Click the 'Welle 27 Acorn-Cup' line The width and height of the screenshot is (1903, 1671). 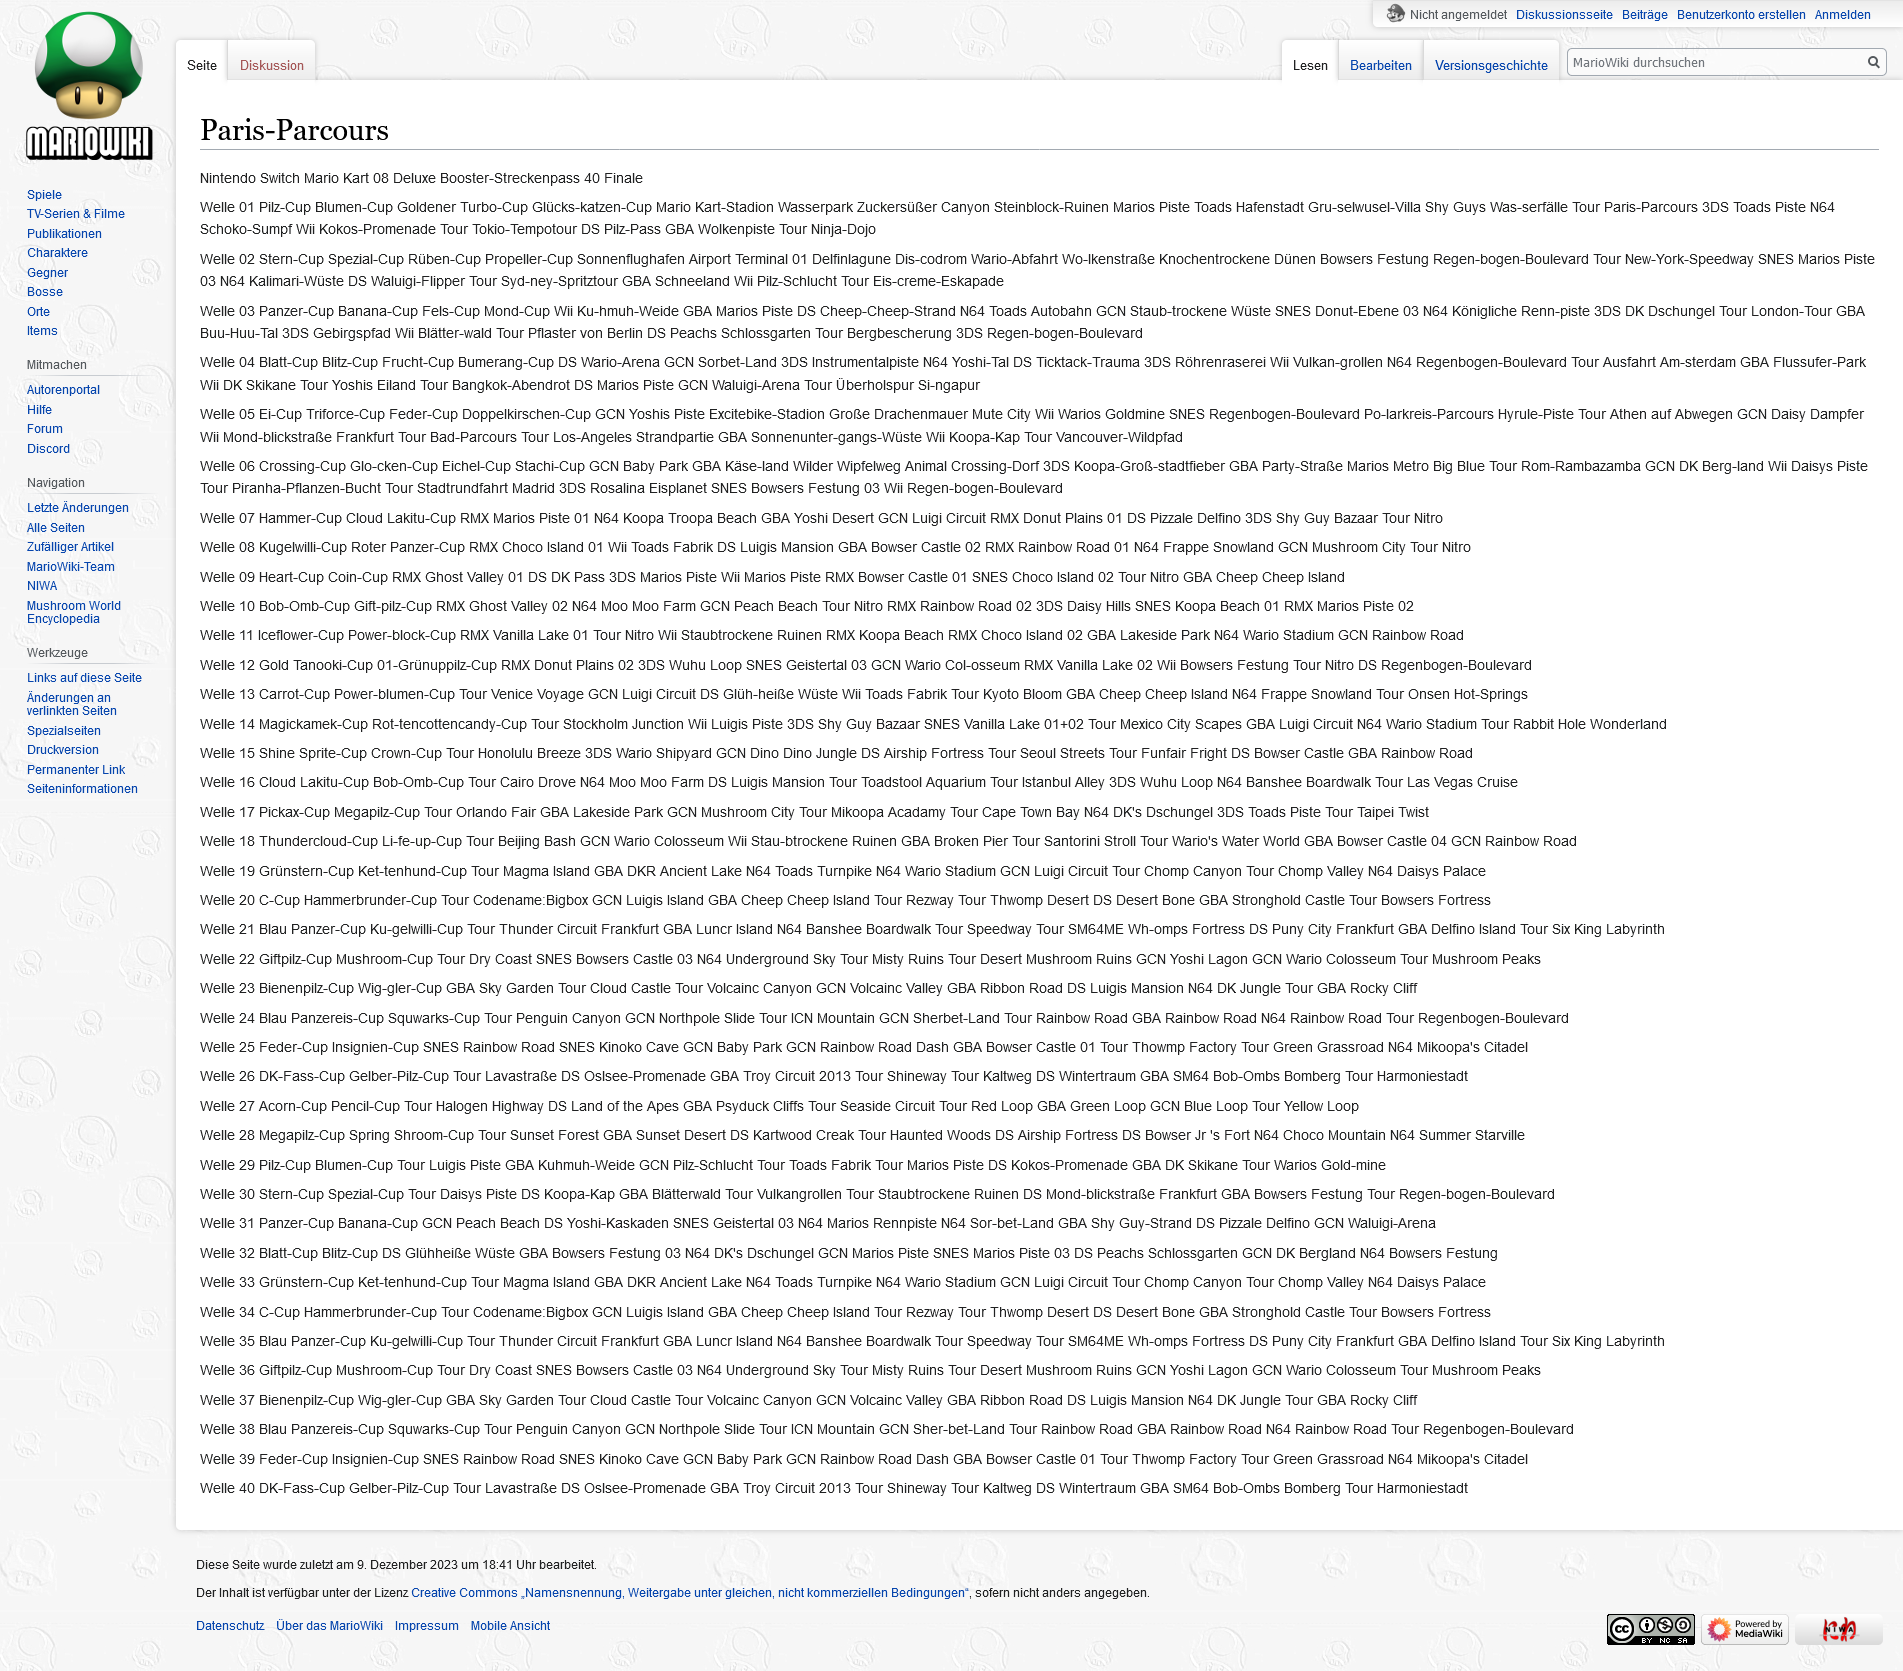pos(779,1106)
